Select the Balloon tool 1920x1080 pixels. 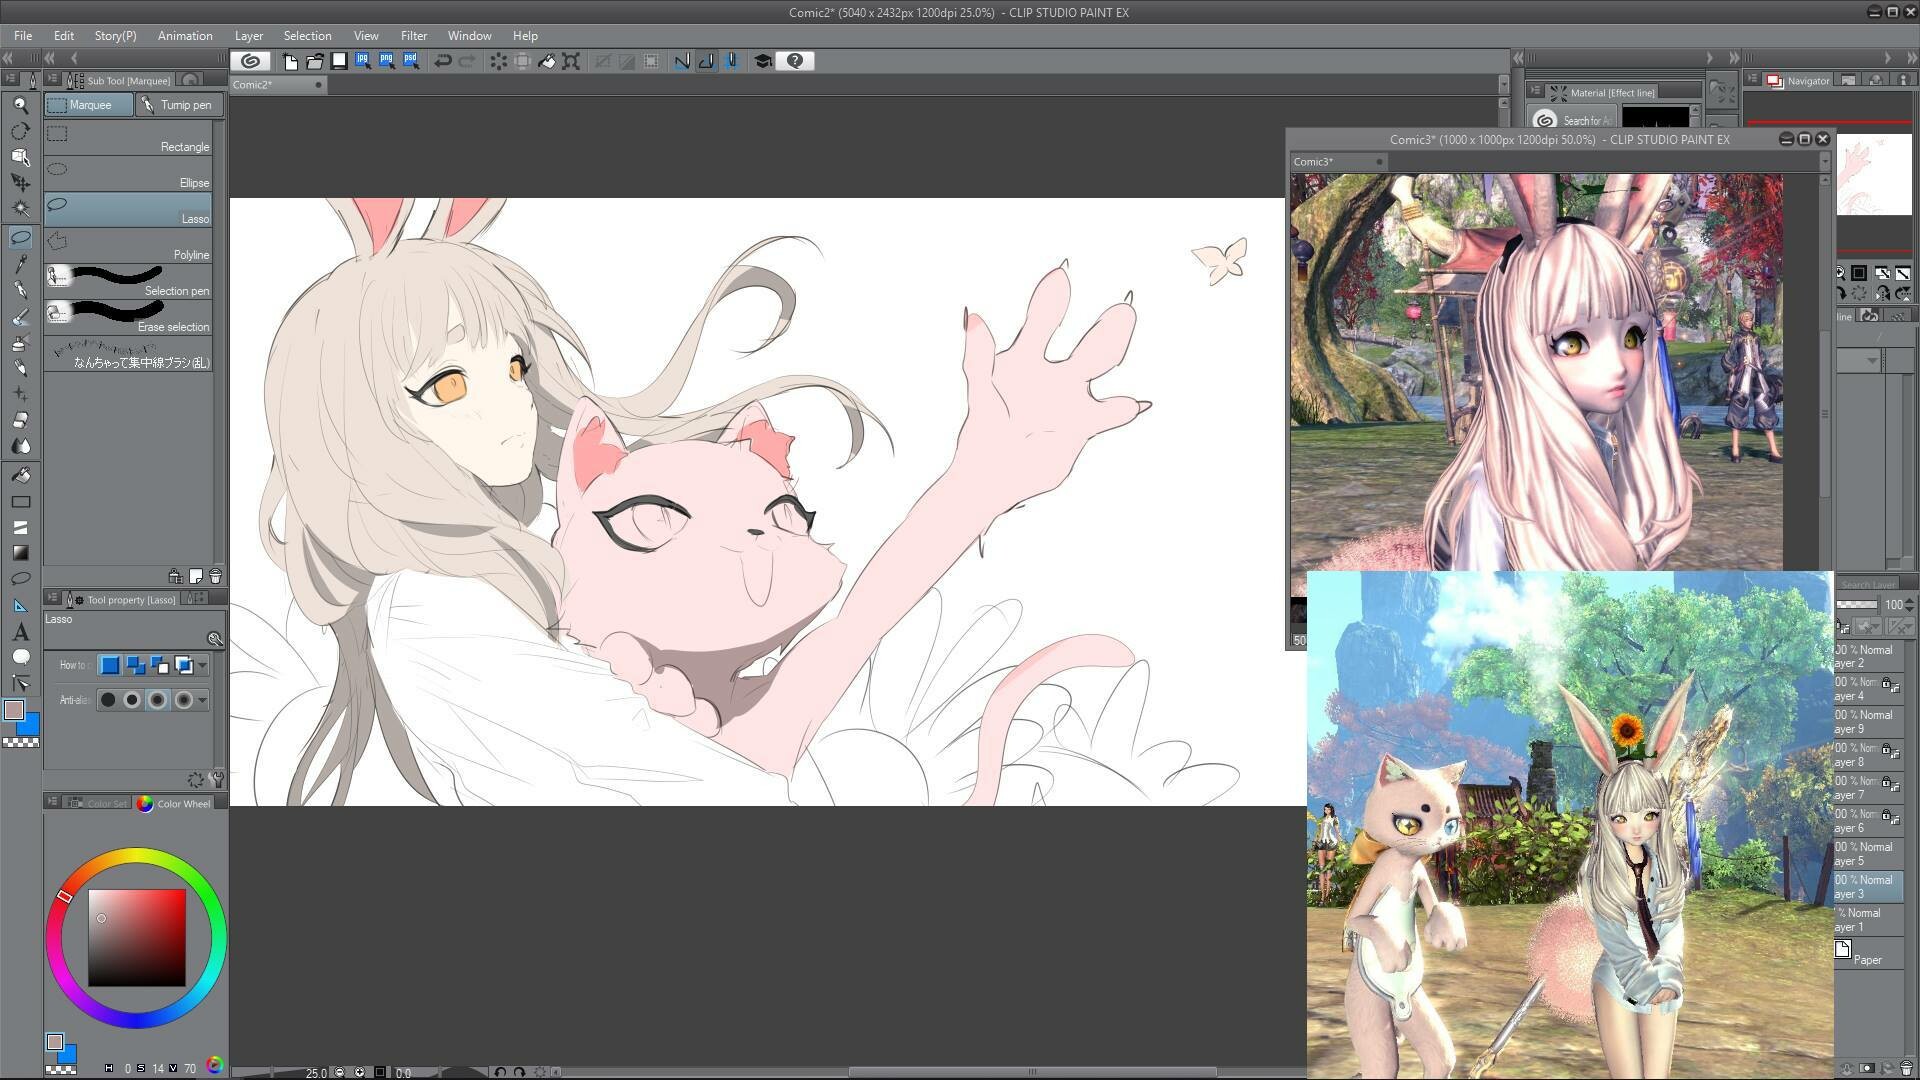pos(20,657)
